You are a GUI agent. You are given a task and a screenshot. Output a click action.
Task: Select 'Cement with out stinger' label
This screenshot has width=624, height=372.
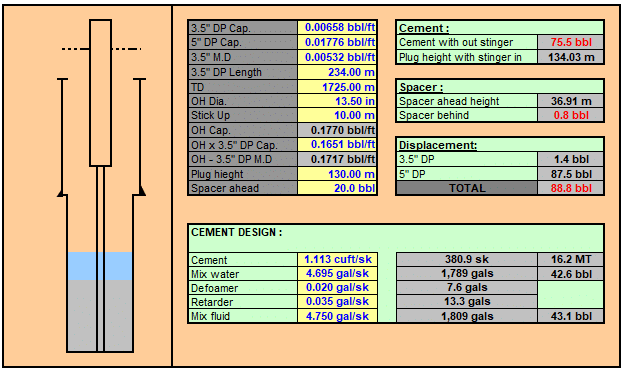(467, 42)
